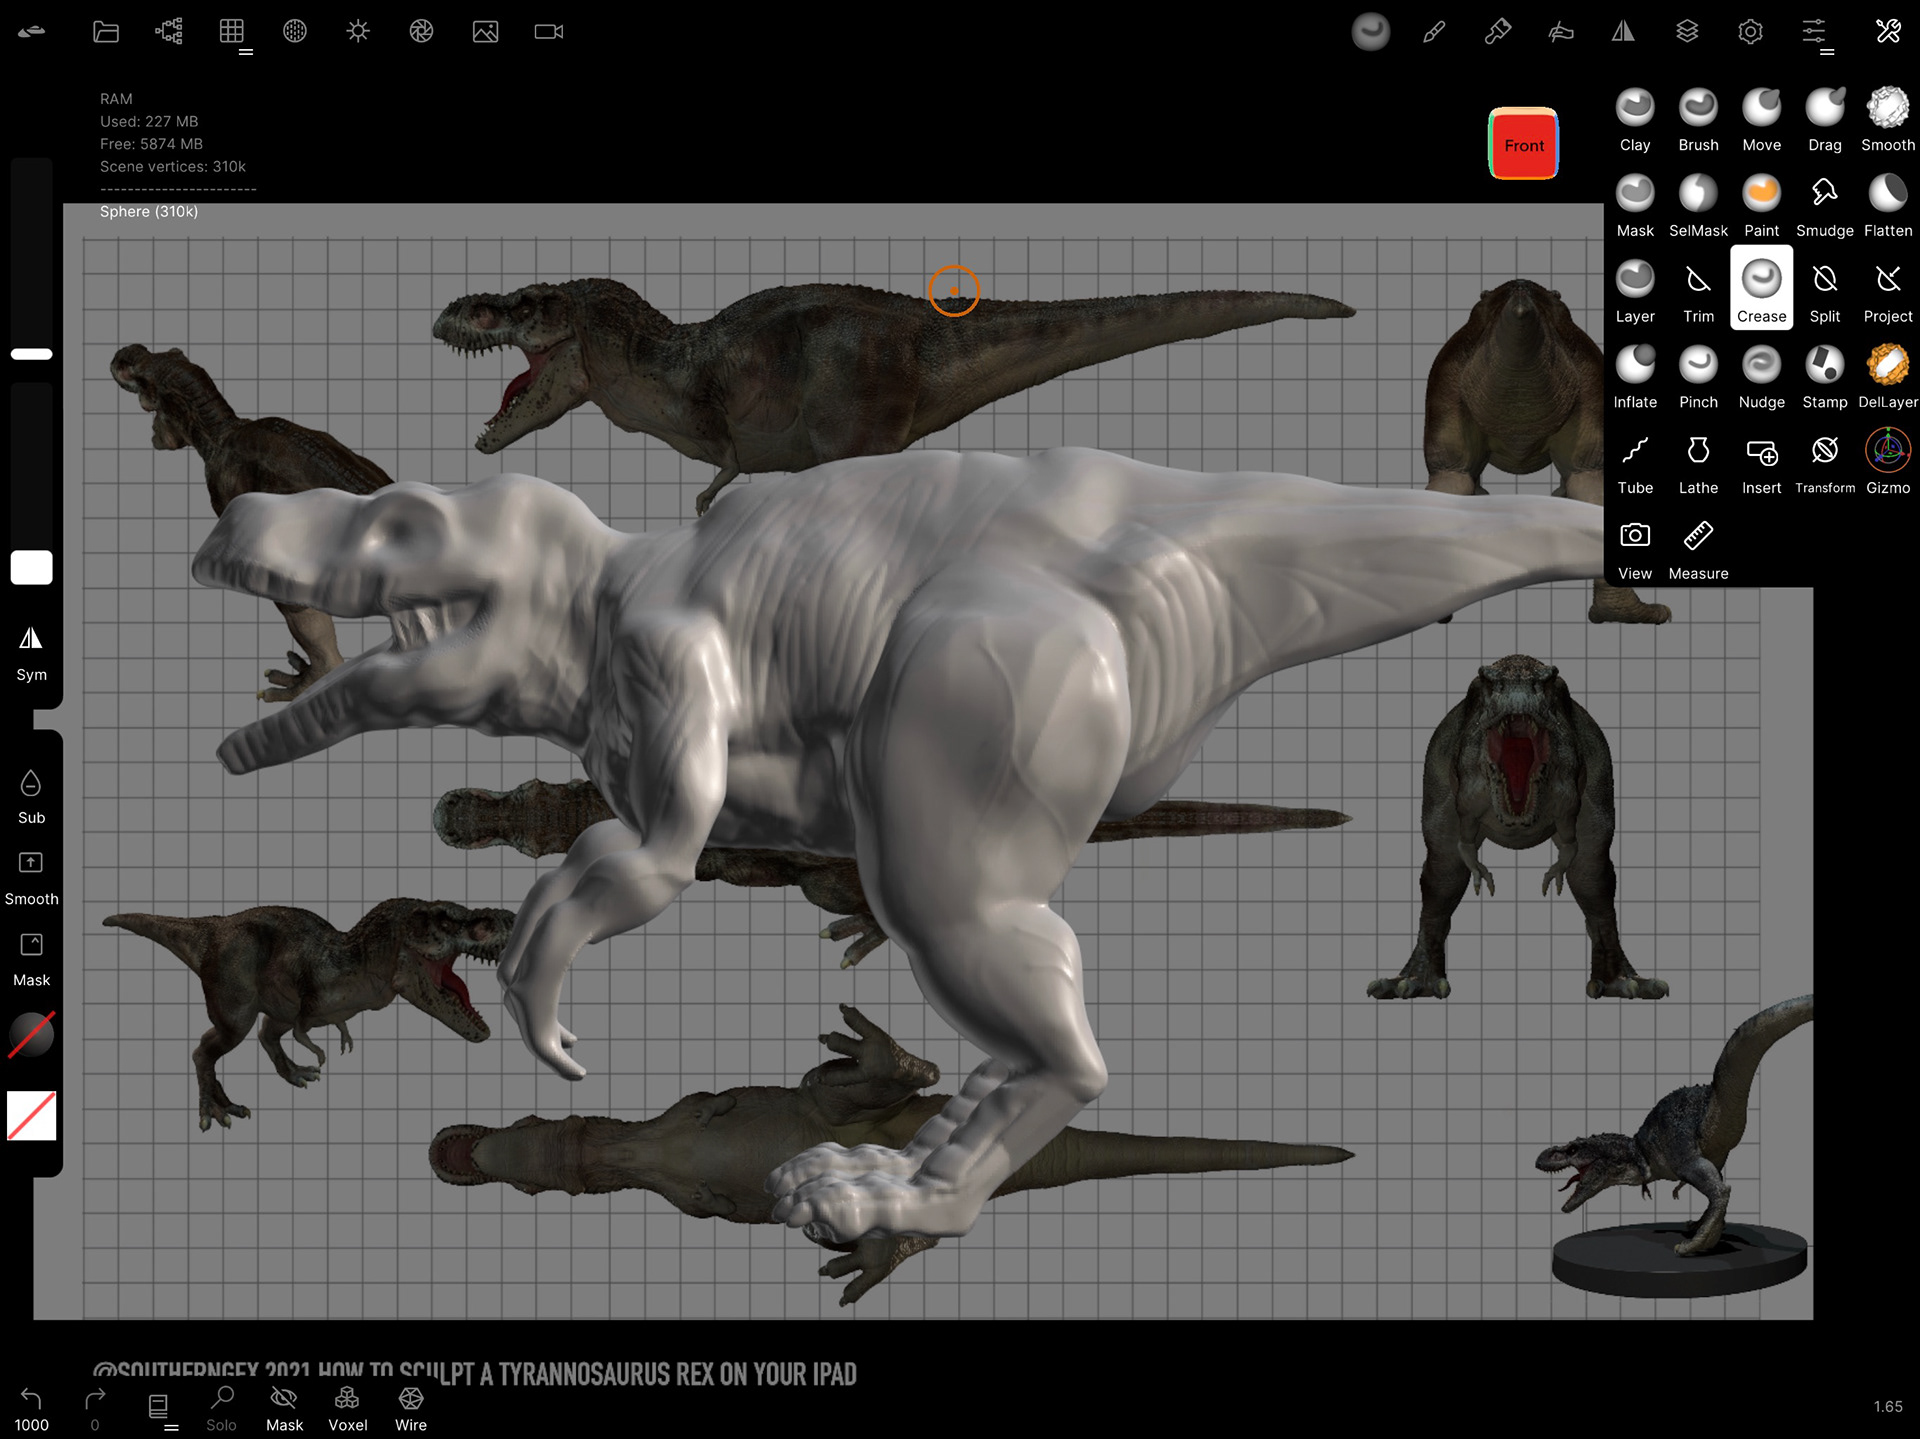Choose the Move tool
The height and width of the screenshot is (1439, 1920).
[x=1761, y=120]
